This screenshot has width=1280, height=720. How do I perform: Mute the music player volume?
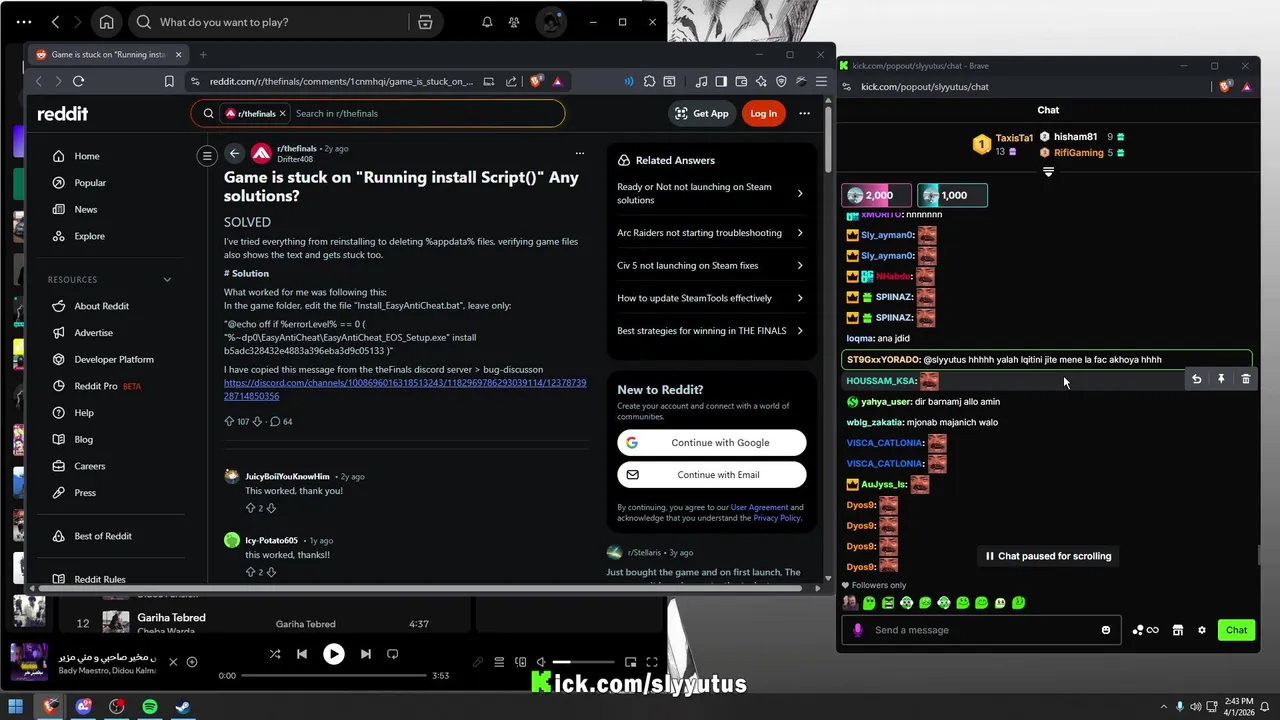(541, 662)
